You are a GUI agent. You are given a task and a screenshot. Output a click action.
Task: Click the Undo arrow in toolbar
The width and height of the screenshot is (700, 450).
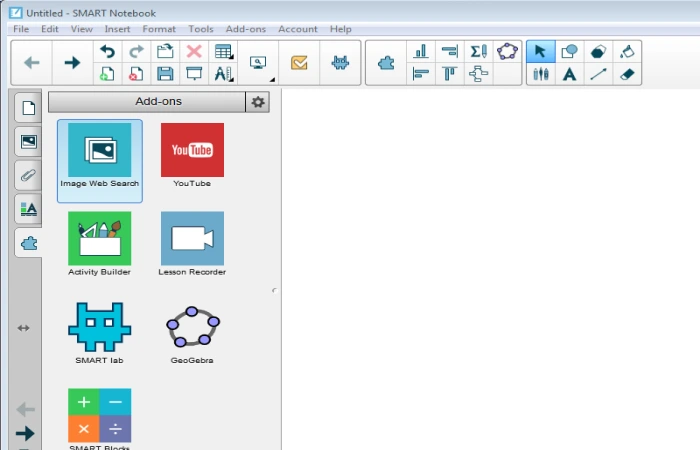[x=108, y=51]
